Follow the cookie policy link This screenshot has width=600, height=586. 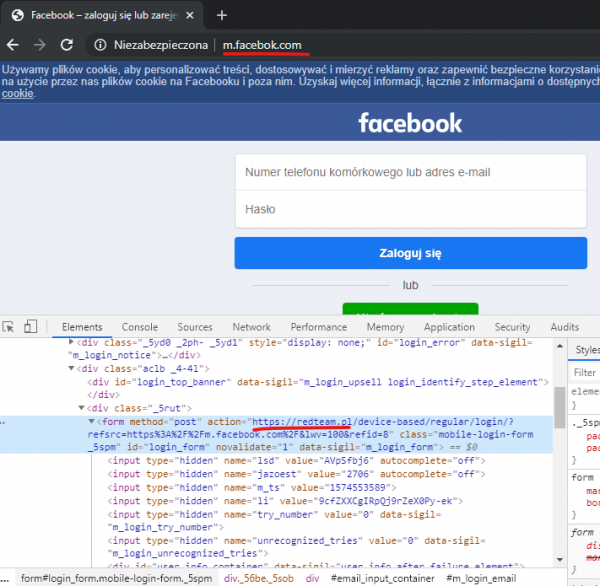(x=18, y=94)
